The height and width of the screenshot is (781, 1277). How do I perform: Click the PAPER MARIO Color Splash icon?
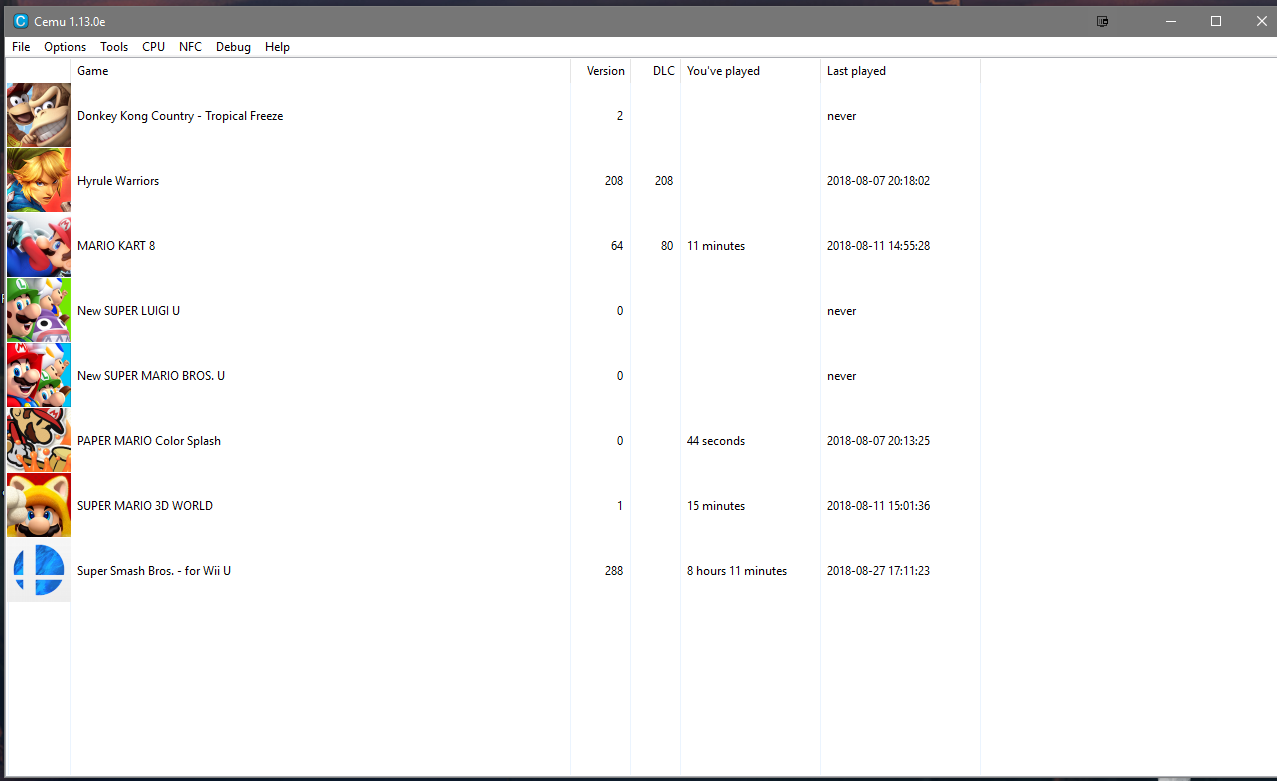[39, 440]
